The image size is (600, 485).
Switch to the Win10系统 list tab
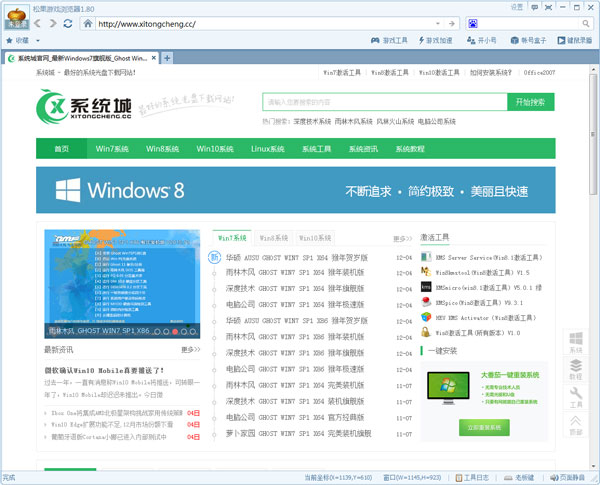click(315, 238)
